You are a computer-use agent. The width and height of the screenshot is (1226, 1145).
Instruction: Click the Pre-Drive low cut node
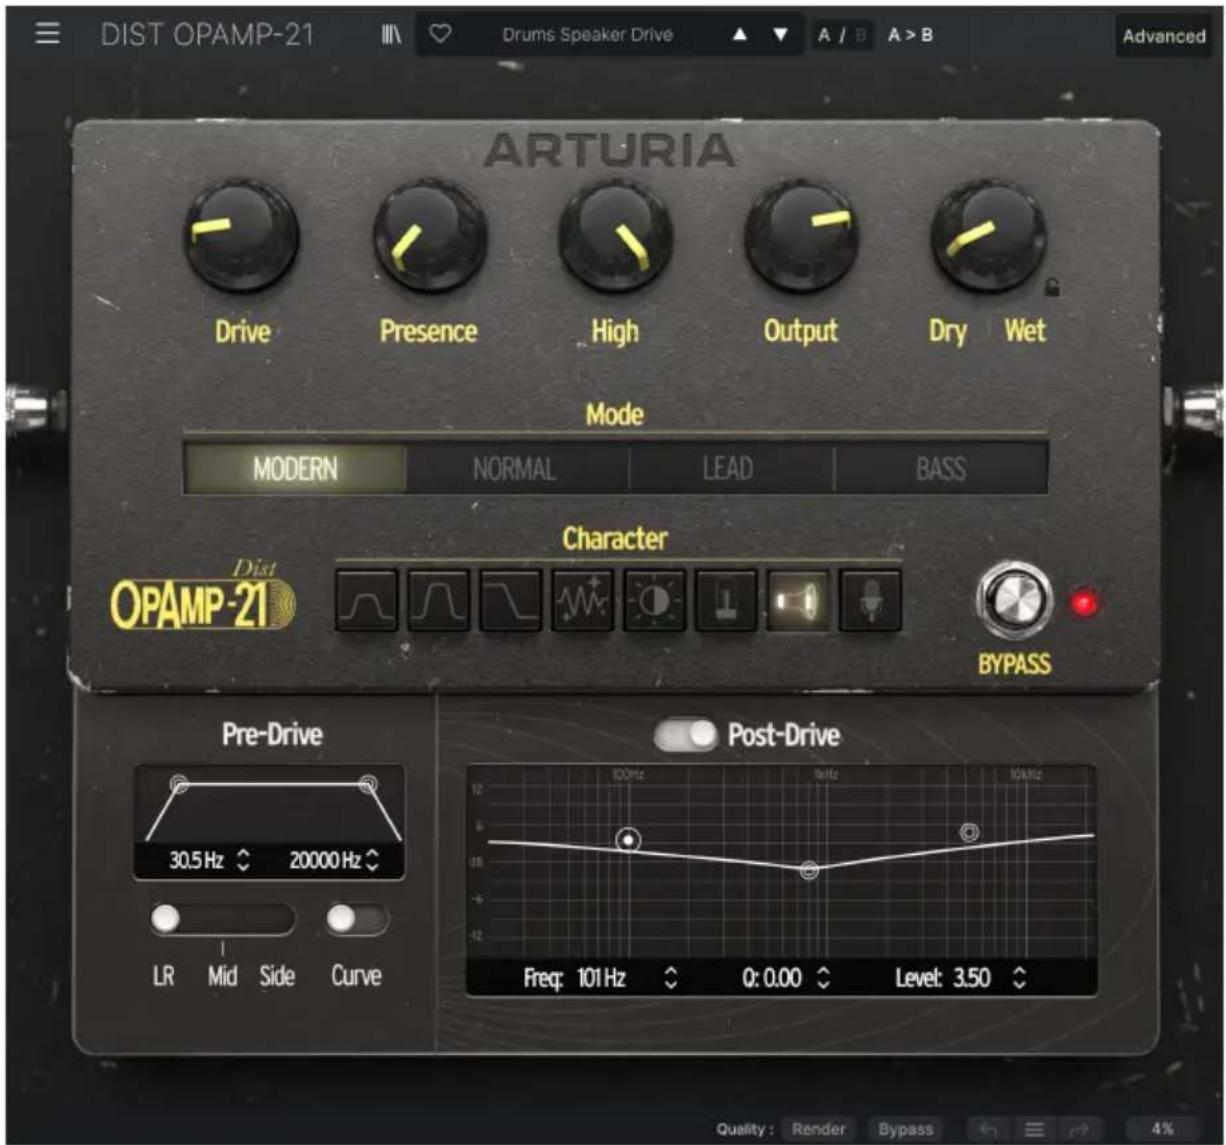[x=179, y=783]
